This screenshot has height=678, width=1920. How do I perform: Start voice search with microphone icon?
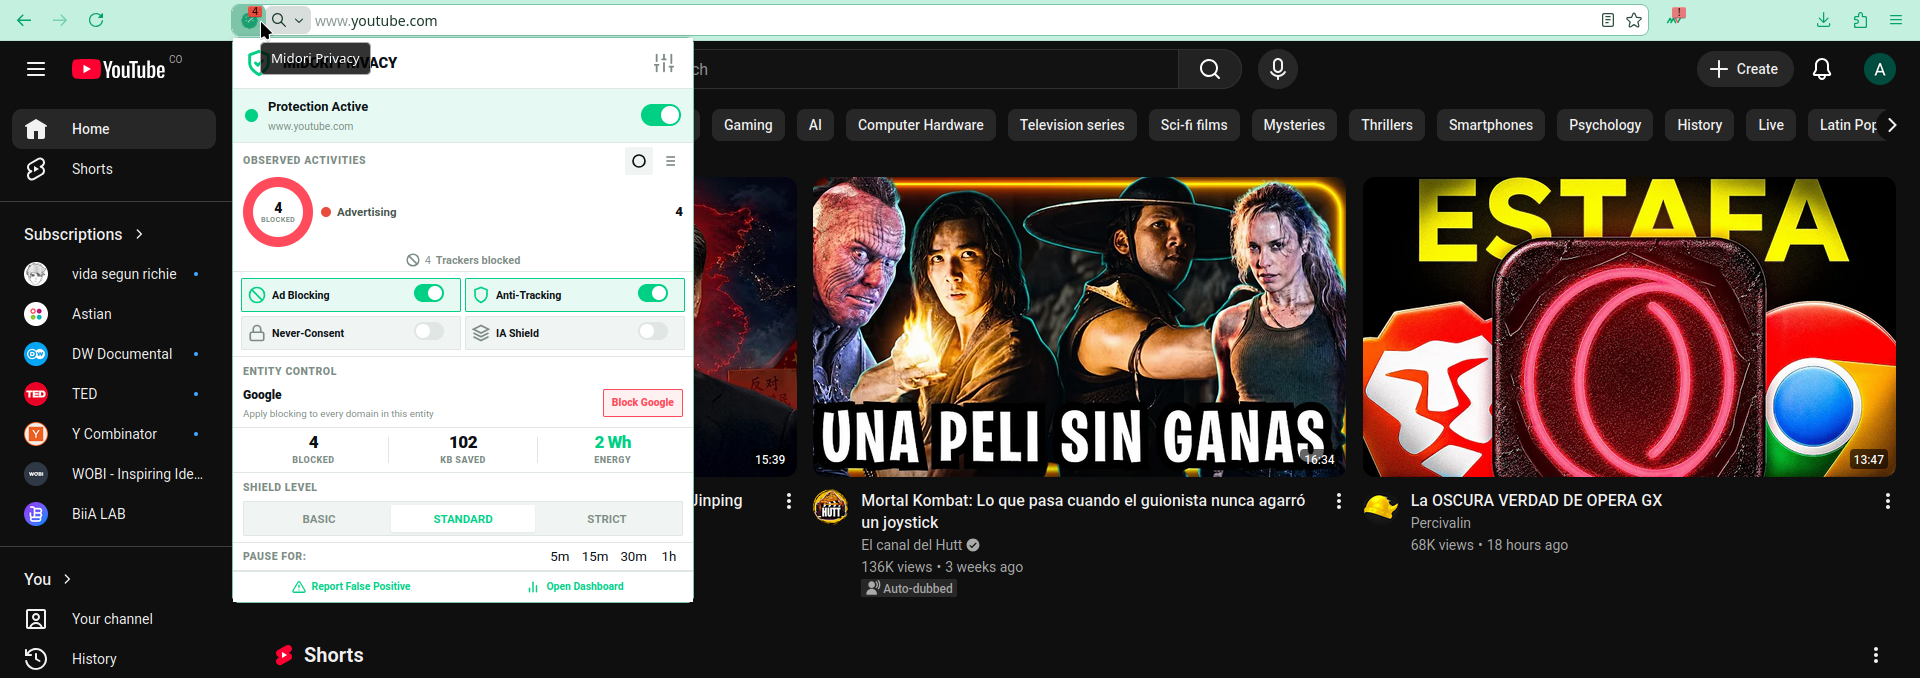1277,69
